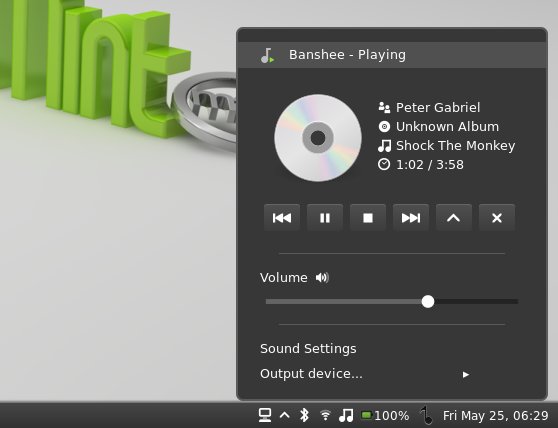This screenshot has width=558, height=428.
Task: Open the calendar from Fri May 25 clock
Action: click(495, 416)
